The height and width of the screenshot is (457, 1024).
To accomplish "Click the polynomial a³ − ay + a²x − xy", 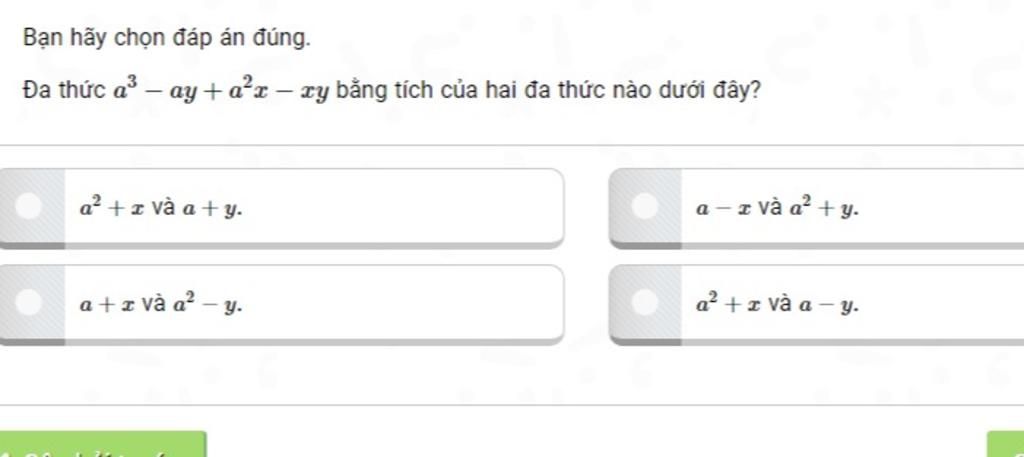I will pyautogui.click(x=221, y=90).
